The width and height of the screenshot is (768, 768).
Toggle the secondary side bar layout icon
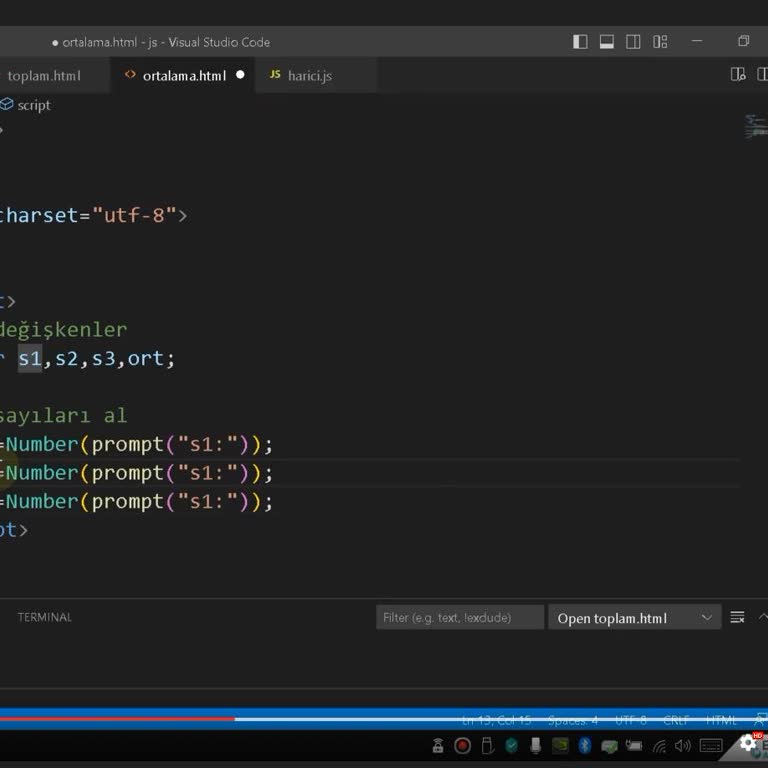tap(633, 42)
